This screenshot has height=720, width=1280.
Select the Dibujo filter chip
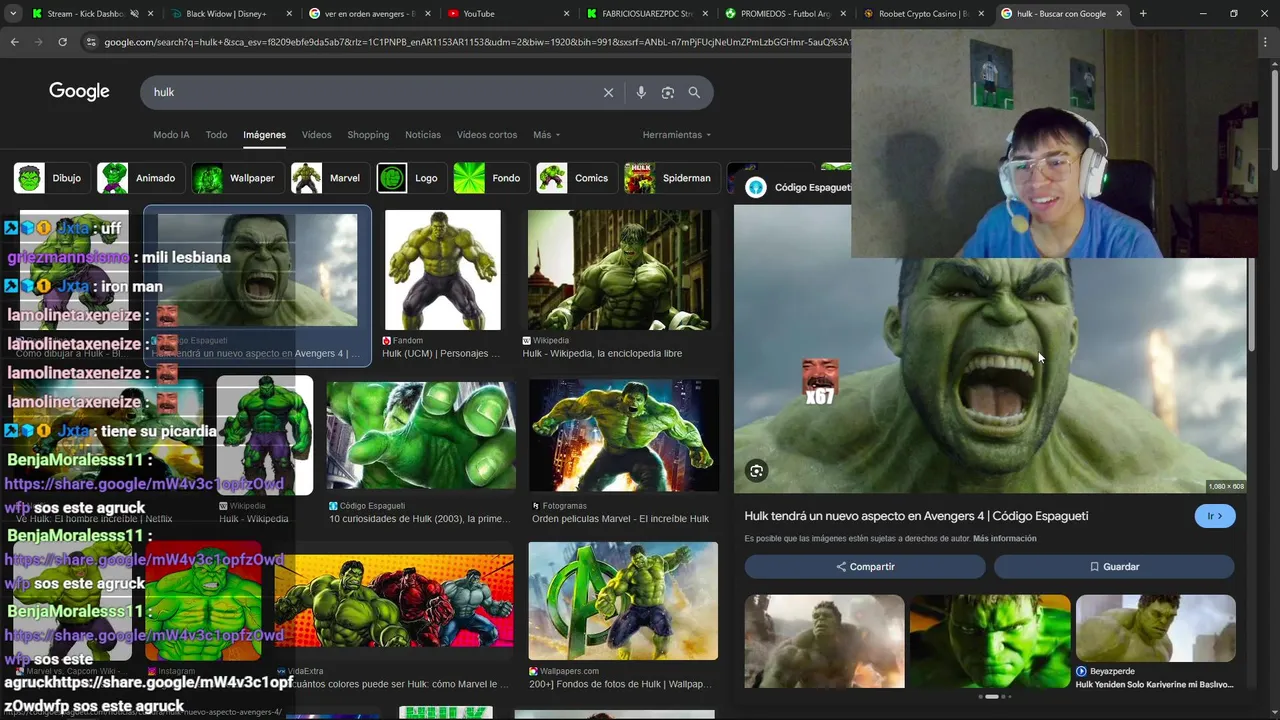(50, 178)
